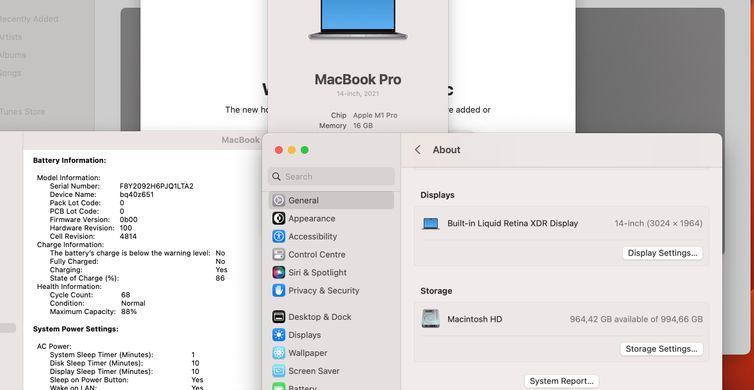
Task: Open Appearance settings icon
Action: (x=278, y=218)
